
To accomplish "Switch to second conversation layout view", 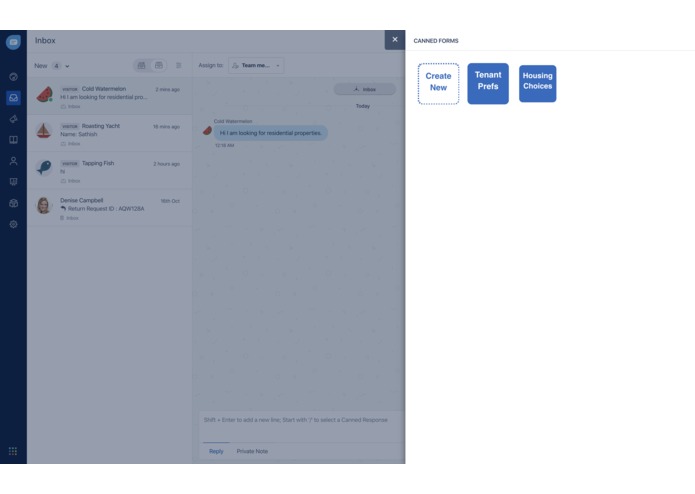I will tap(159, 66).
